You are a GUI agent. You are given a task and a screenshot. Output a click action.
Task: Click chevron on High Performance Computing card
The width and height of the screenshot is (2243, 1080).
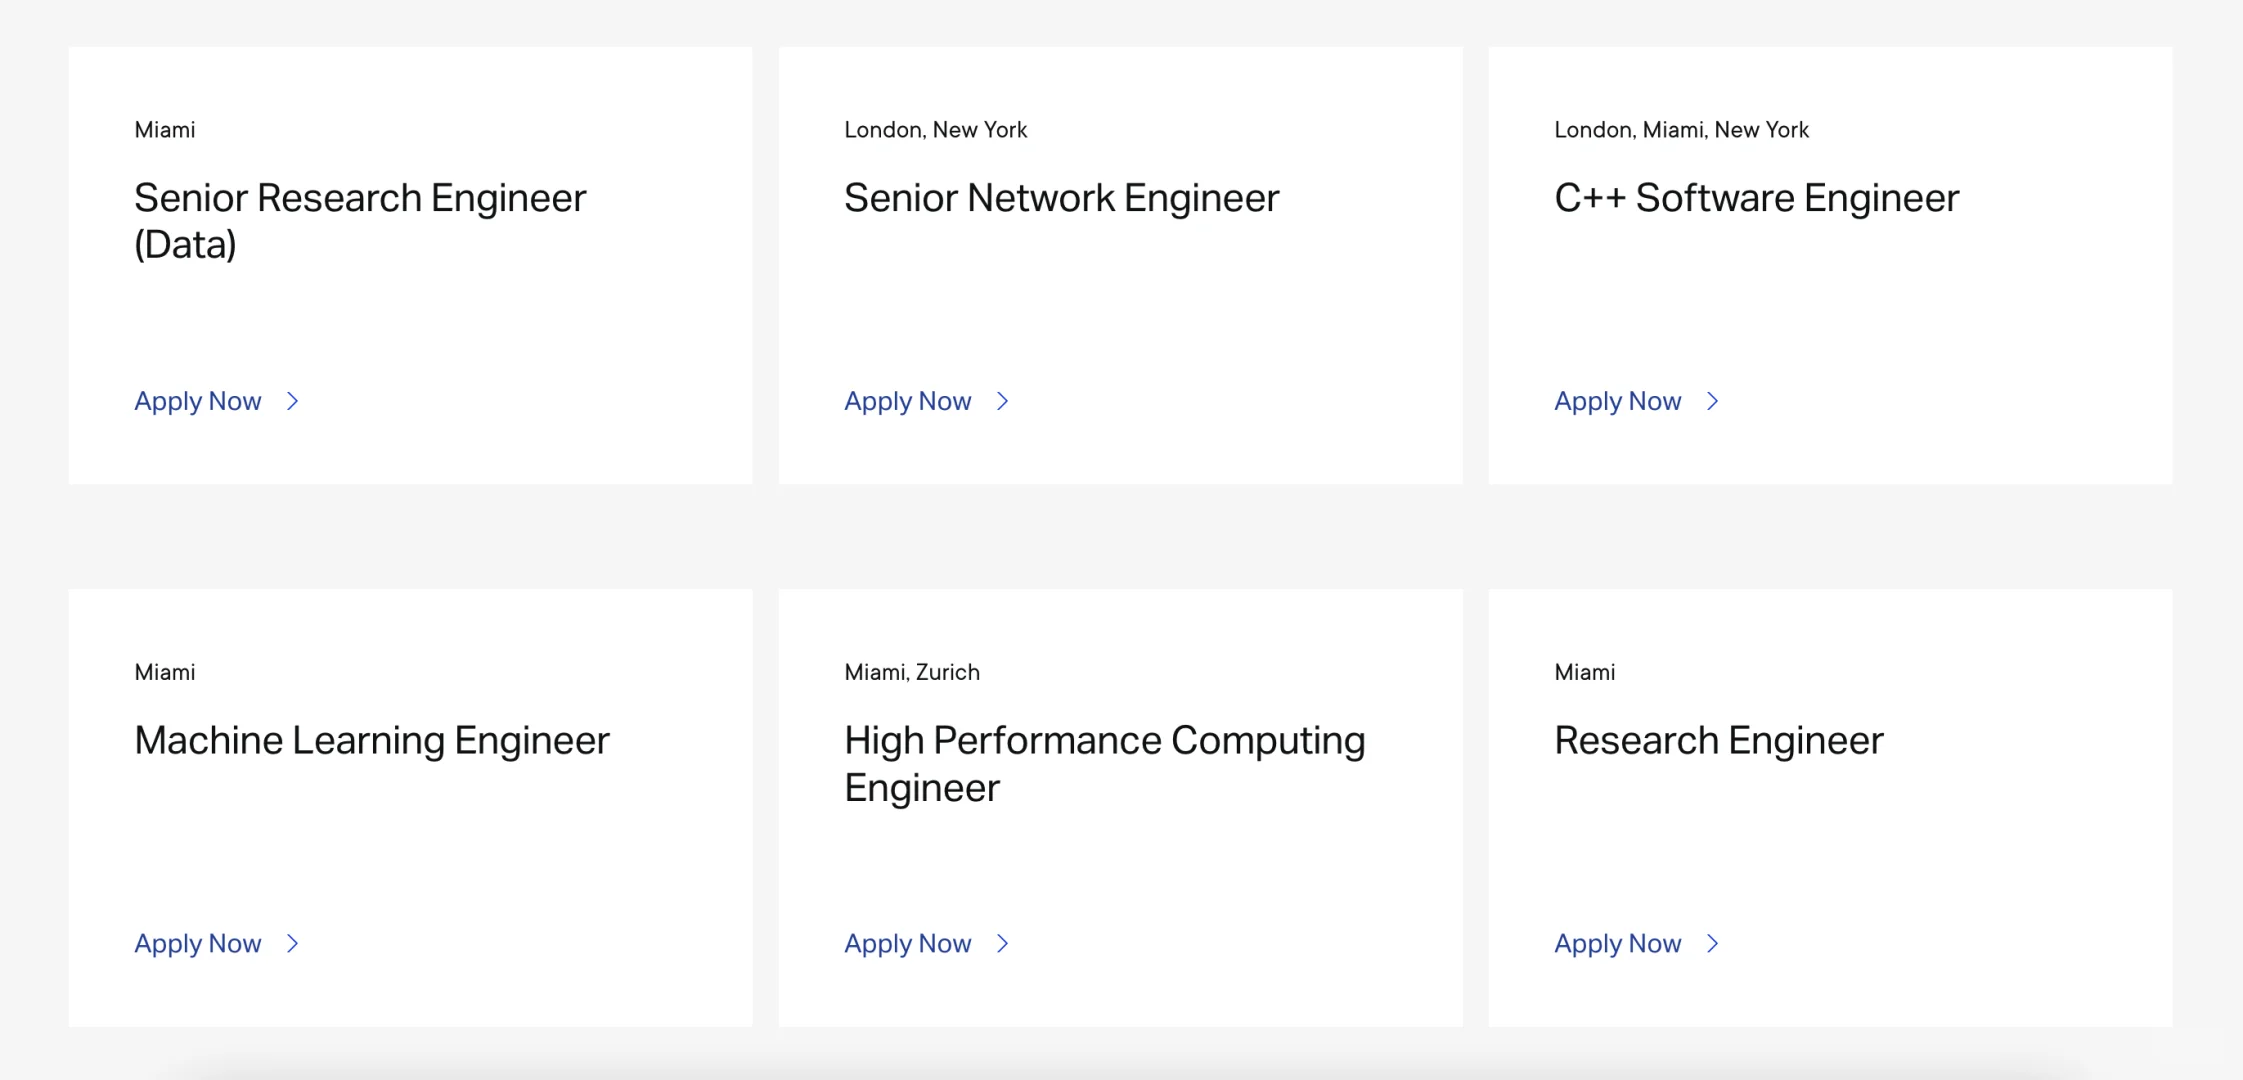coord(1002,943)
